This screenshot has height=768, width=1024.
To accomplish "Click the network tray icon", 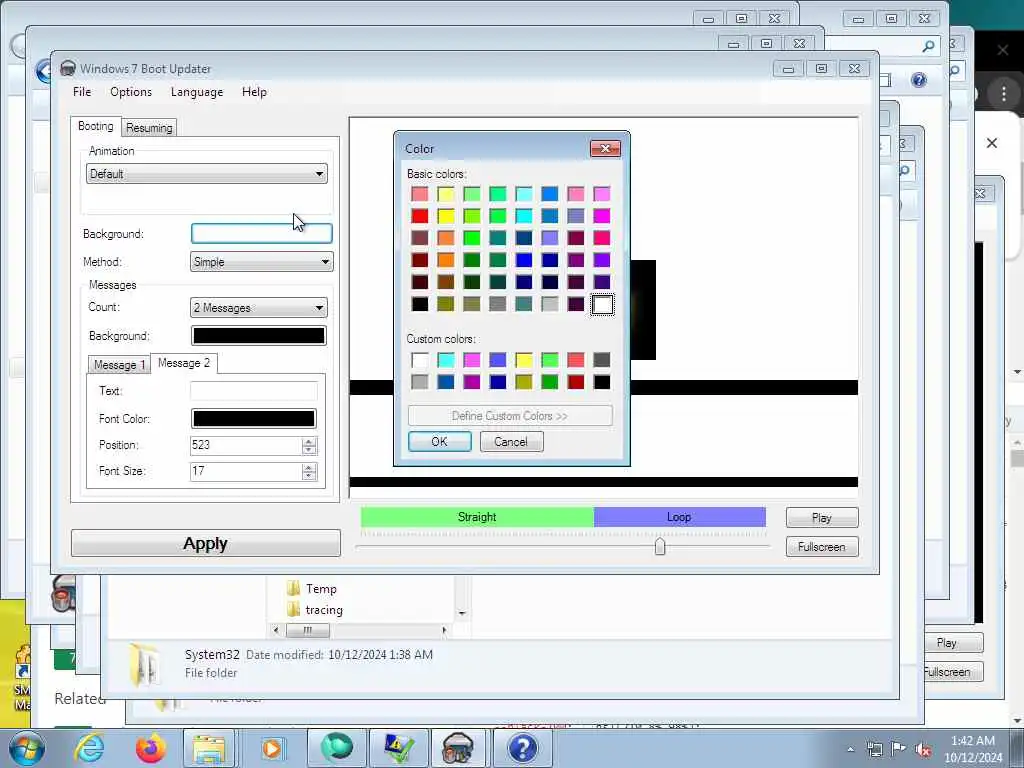I will [x=874, y=749].
